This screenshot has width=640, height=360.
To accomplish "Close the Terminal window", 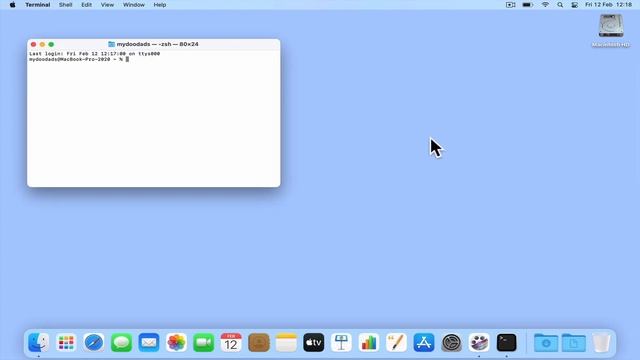I will coord(33,44).
